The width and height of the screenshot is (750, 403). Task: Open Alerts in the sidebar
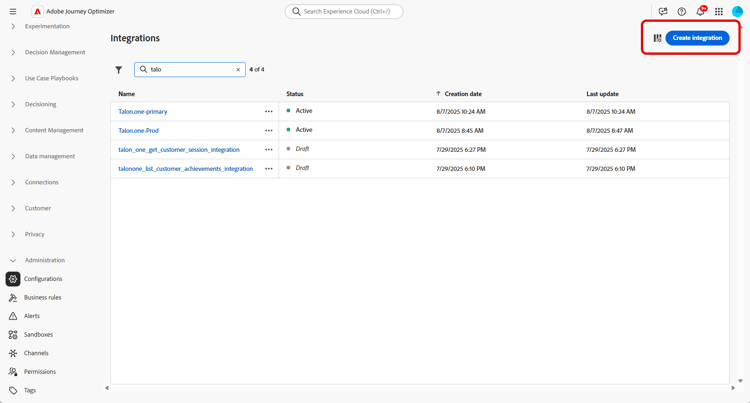point(32,316)
